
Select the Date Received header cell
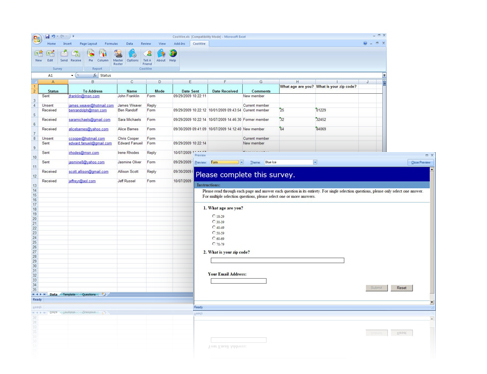coord(225,89)
